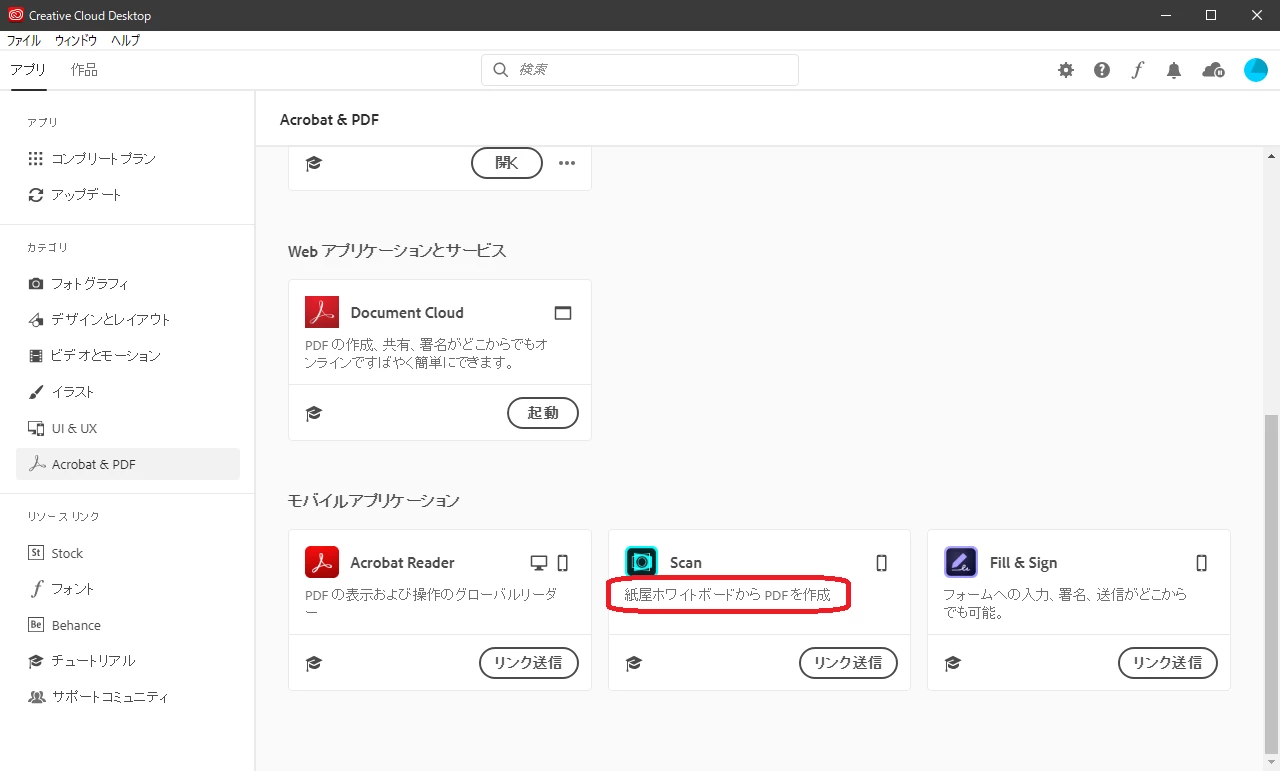This screenshot has width=1280, height=771.
Task: Select アップデート in sidebar
Action: pos(128,195)
